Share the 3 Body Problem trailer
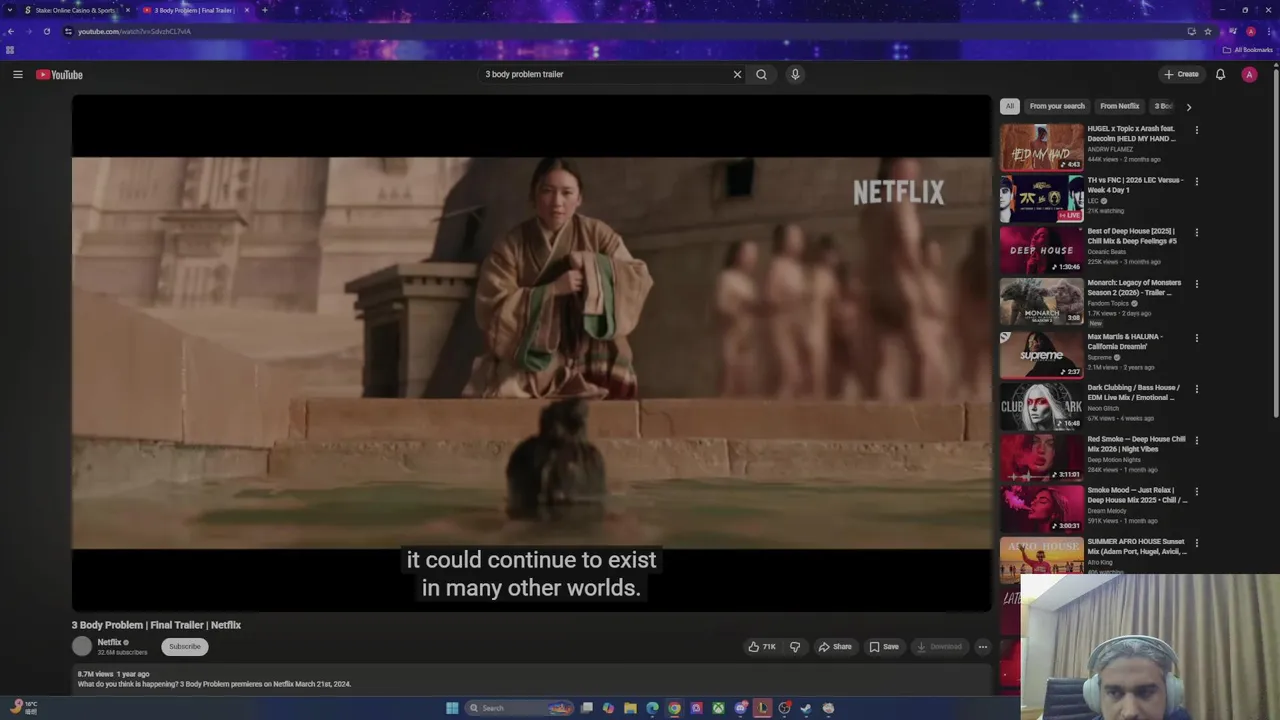This screenshot has width=1280, height=720. pos(835,646)
